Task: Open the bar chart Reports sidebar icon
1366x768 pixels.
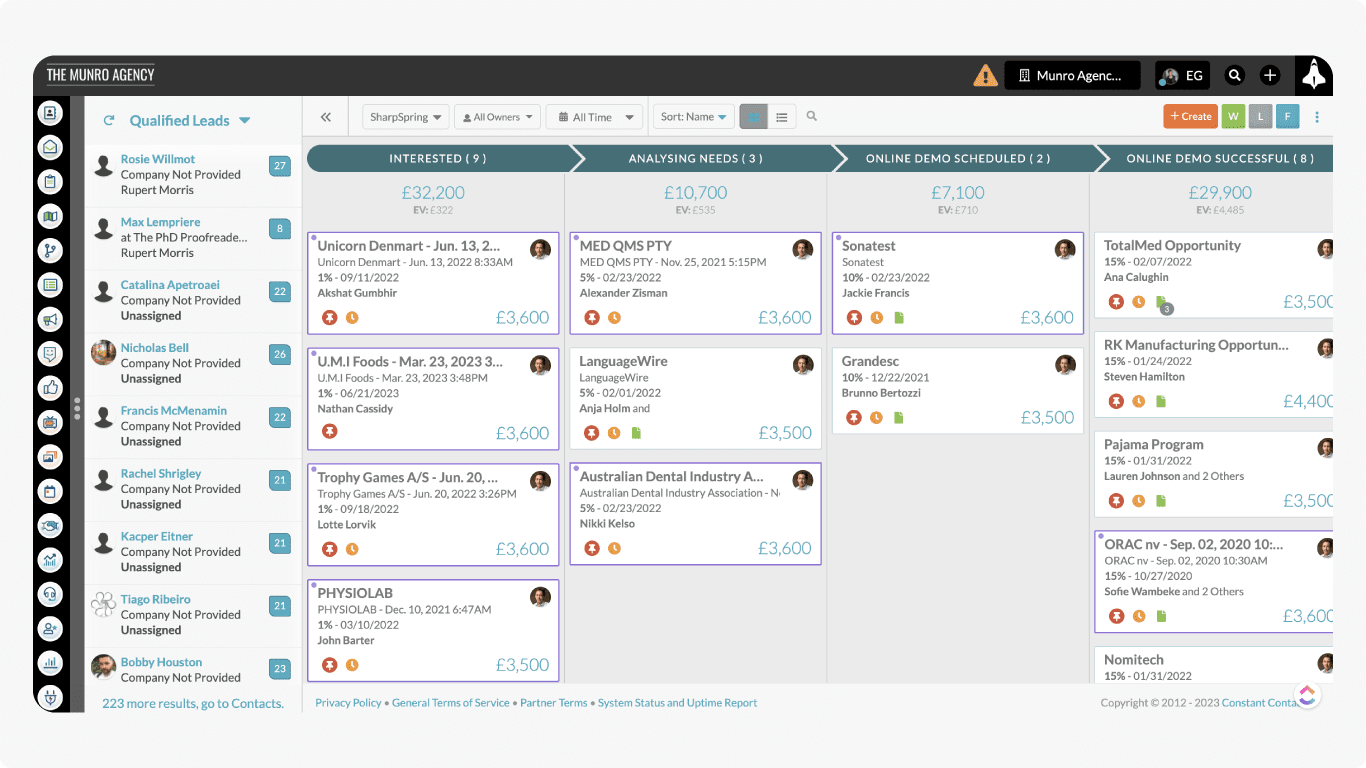Action: point(50,663)
